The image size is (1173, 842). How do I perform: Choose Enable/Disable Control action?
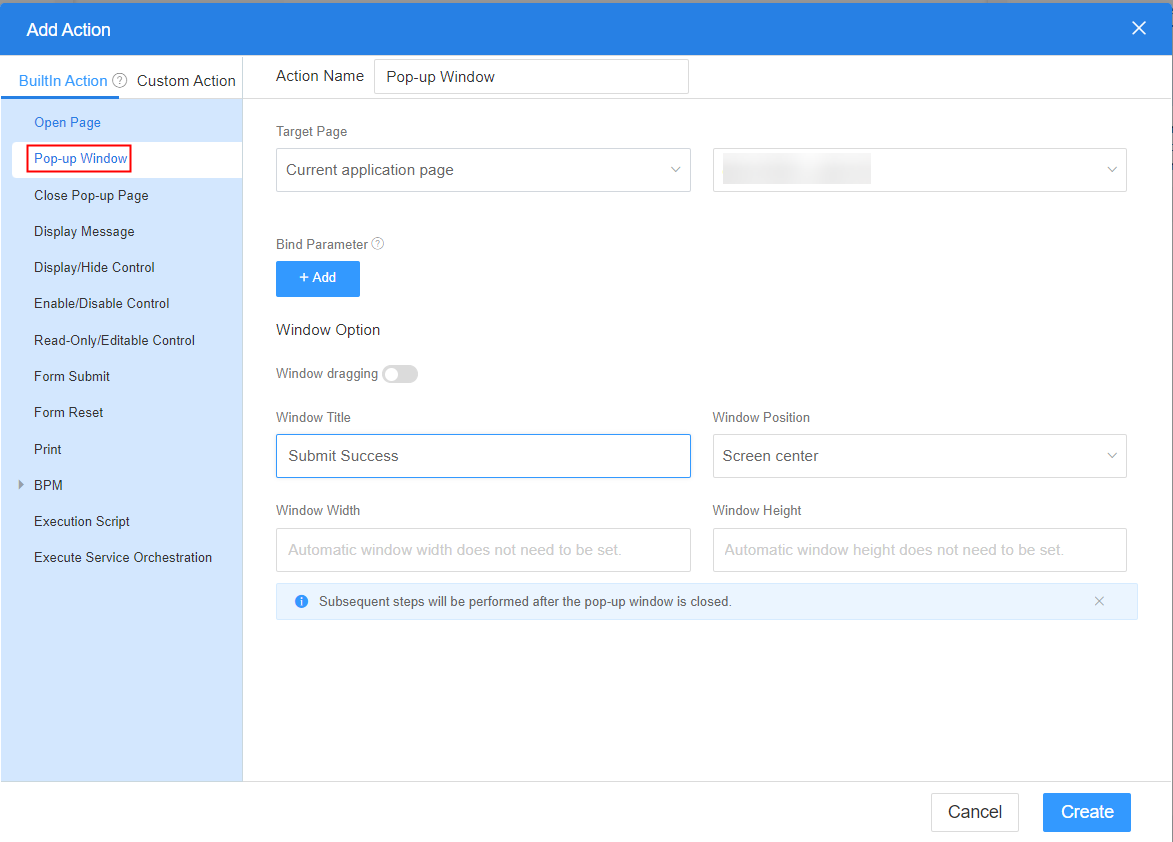point(102,304)
